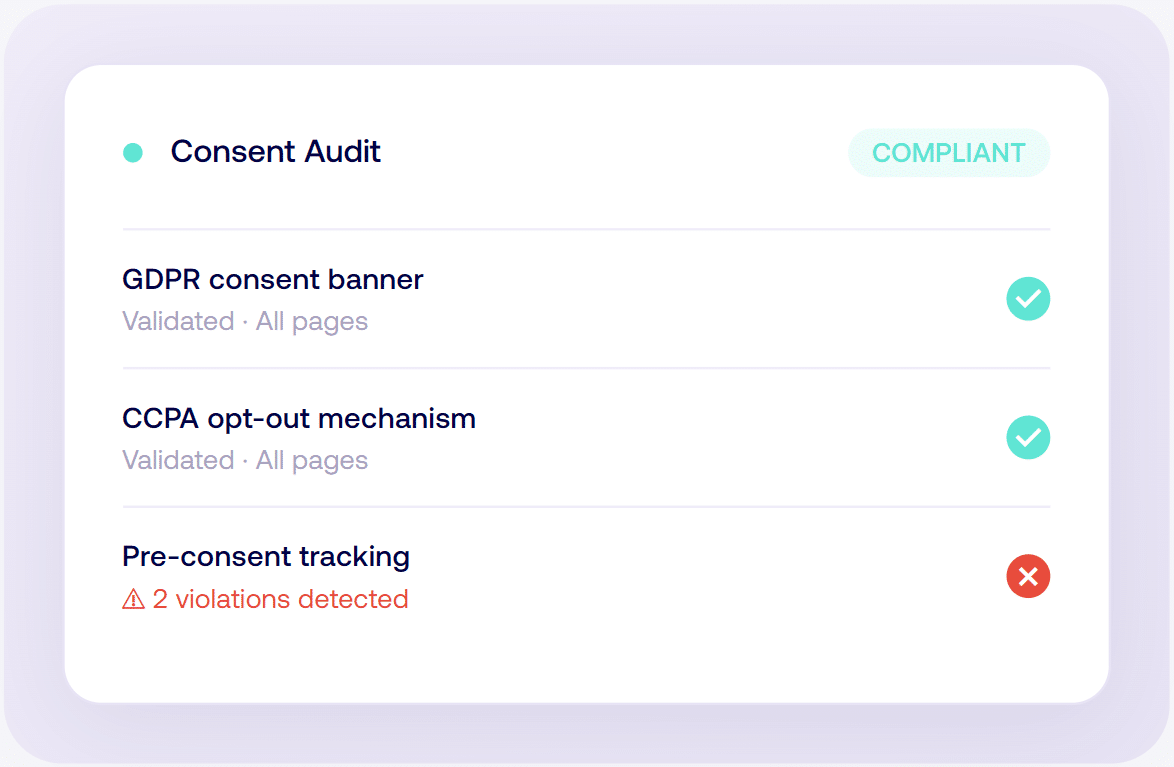View the 2 violations detected message

pyautogui.click(x=280, y=599)
